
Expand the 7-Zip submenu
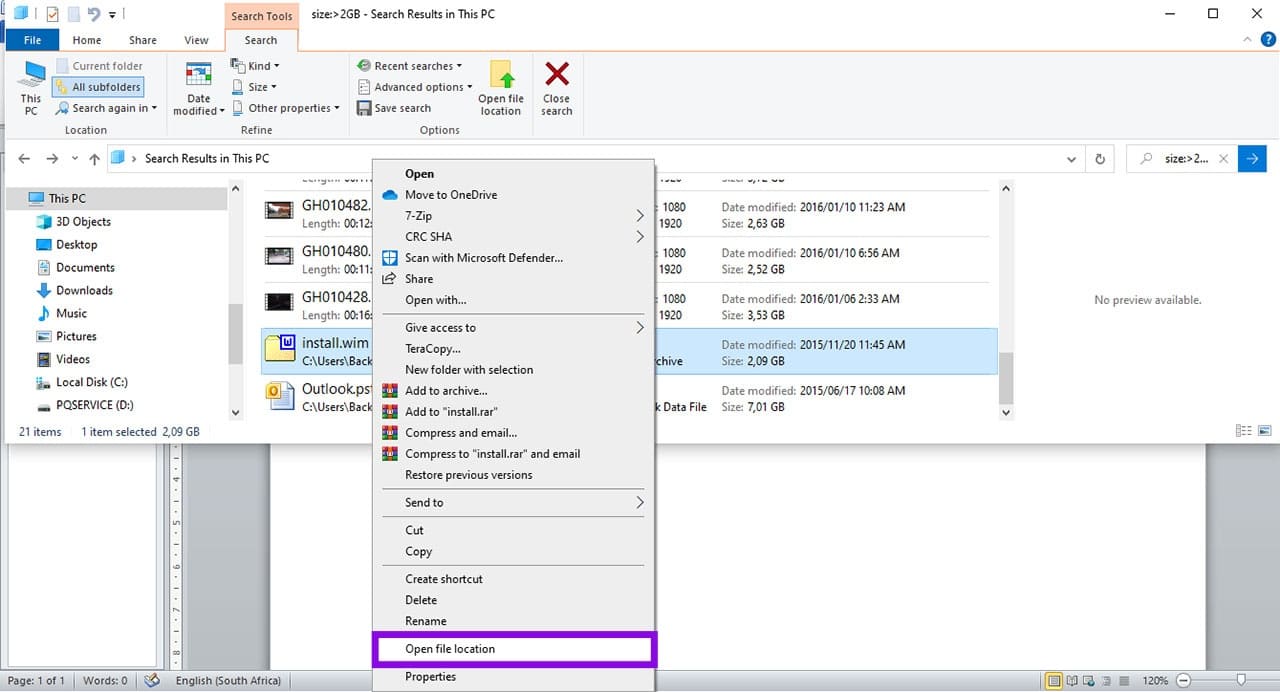pos(513,216)
